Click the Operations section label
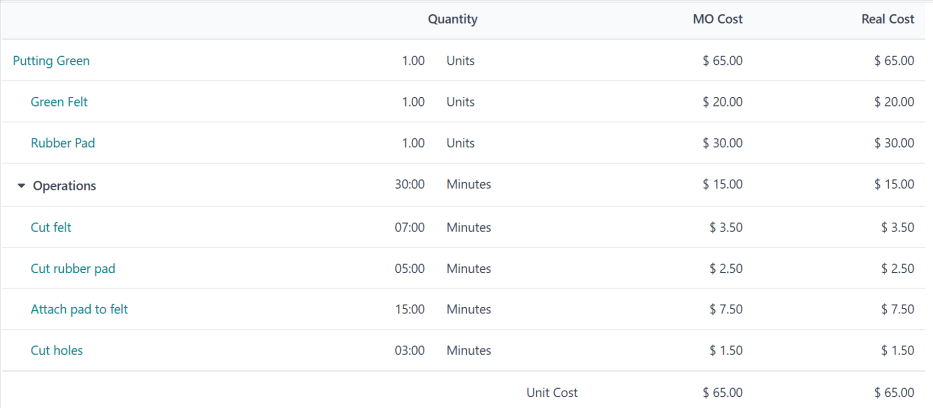This screenshot has height=408, width=933. [64, 185]
